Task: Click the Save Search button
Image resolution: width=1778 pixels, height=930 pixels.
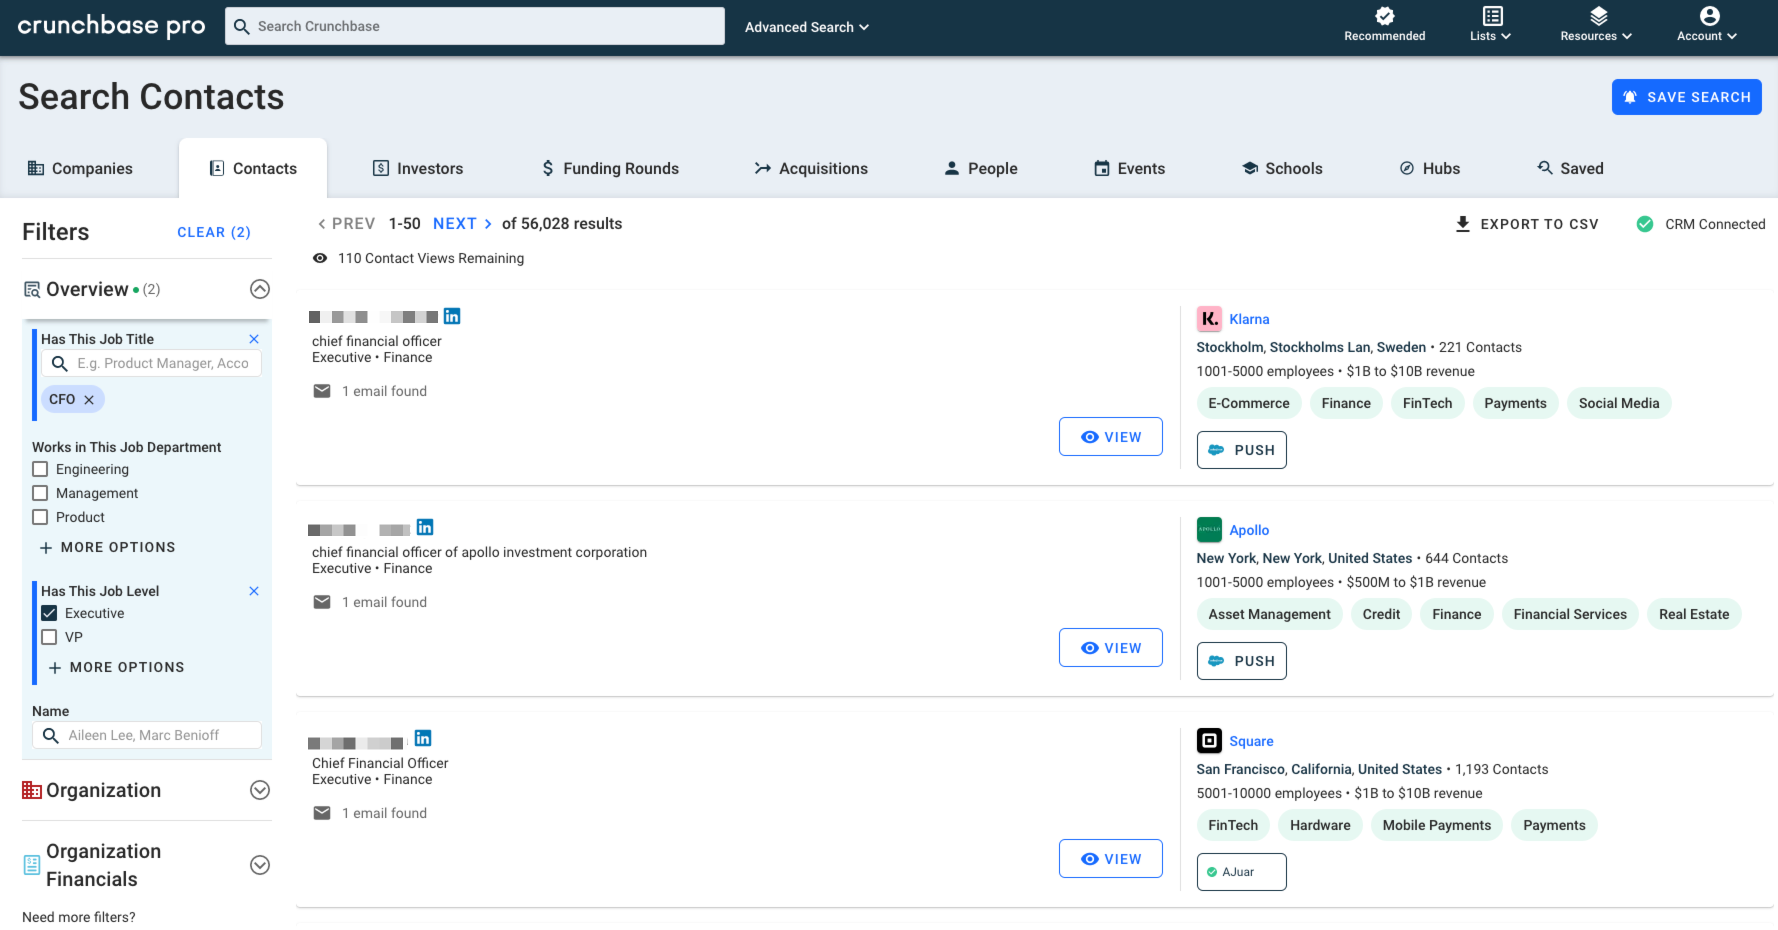Action: [x=1686, y=97]
